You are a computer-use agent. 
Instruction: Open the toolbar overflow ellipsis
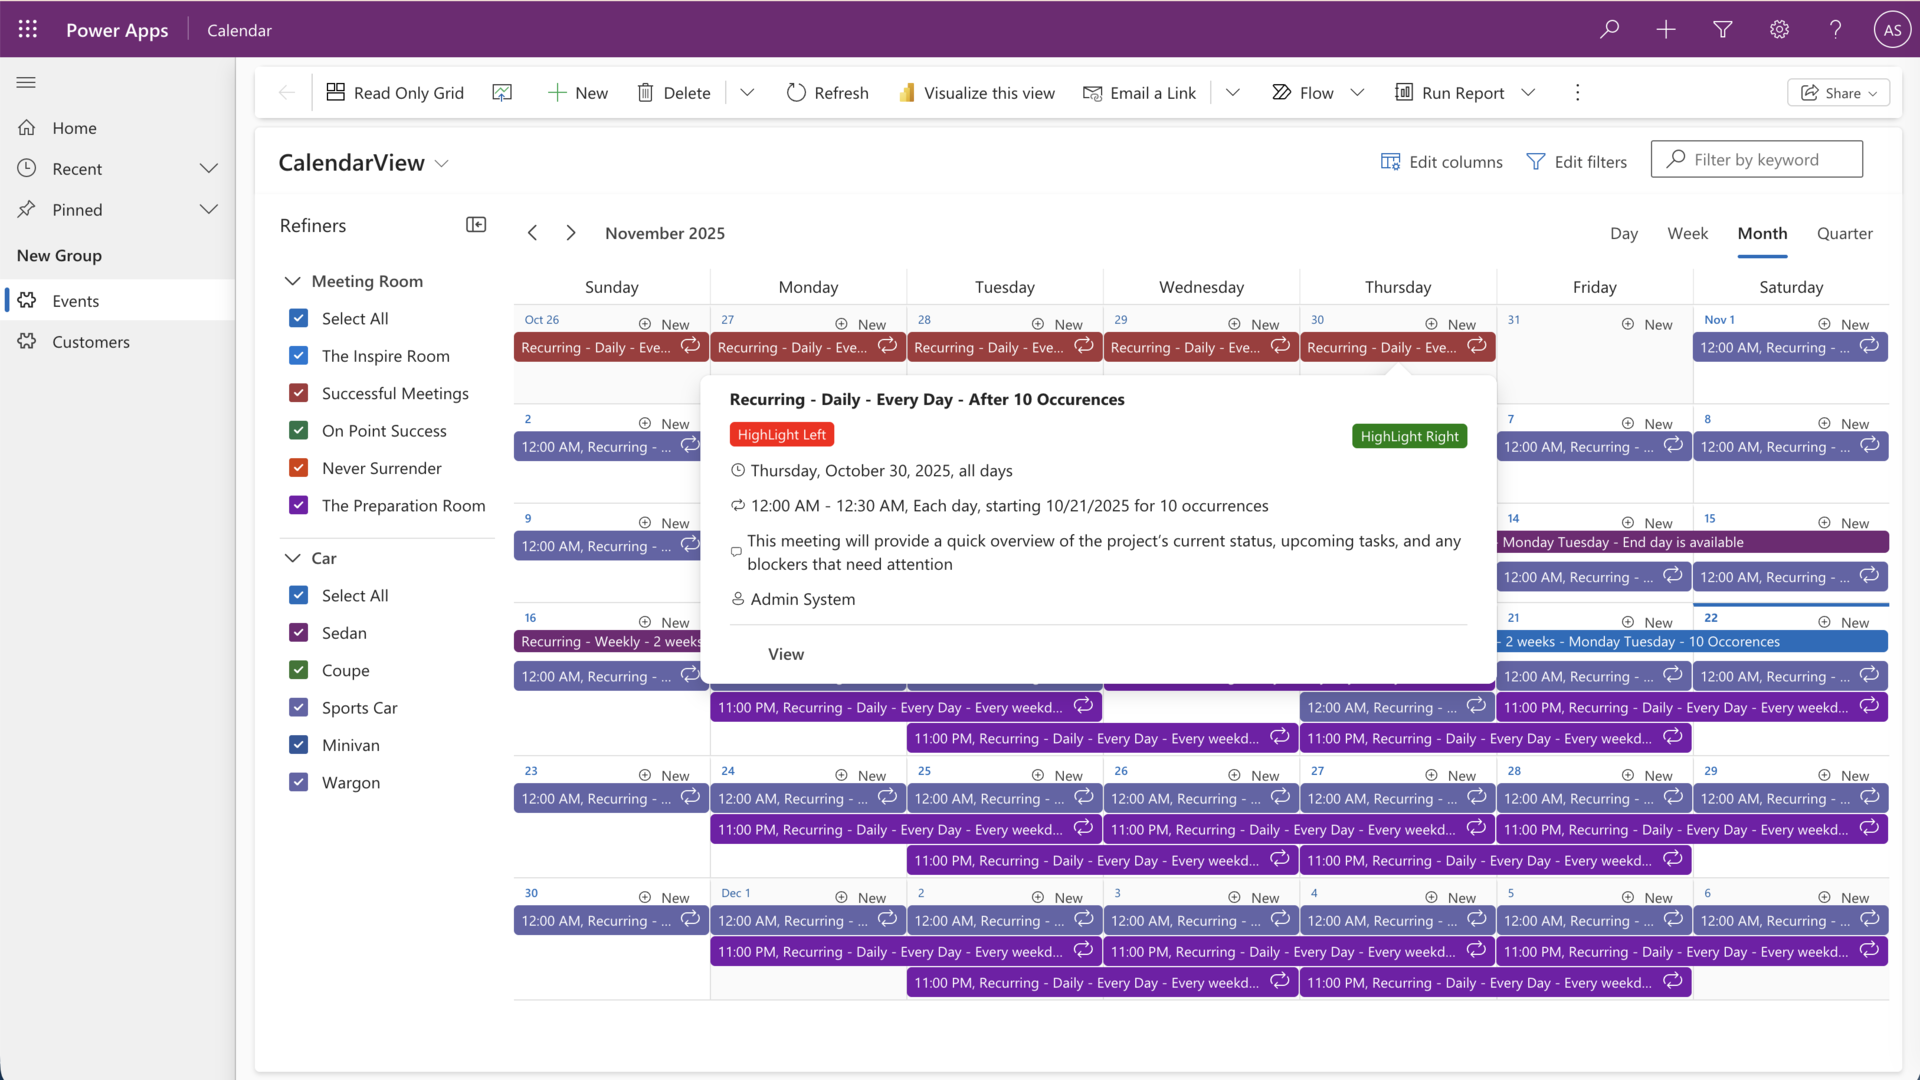1577,93
